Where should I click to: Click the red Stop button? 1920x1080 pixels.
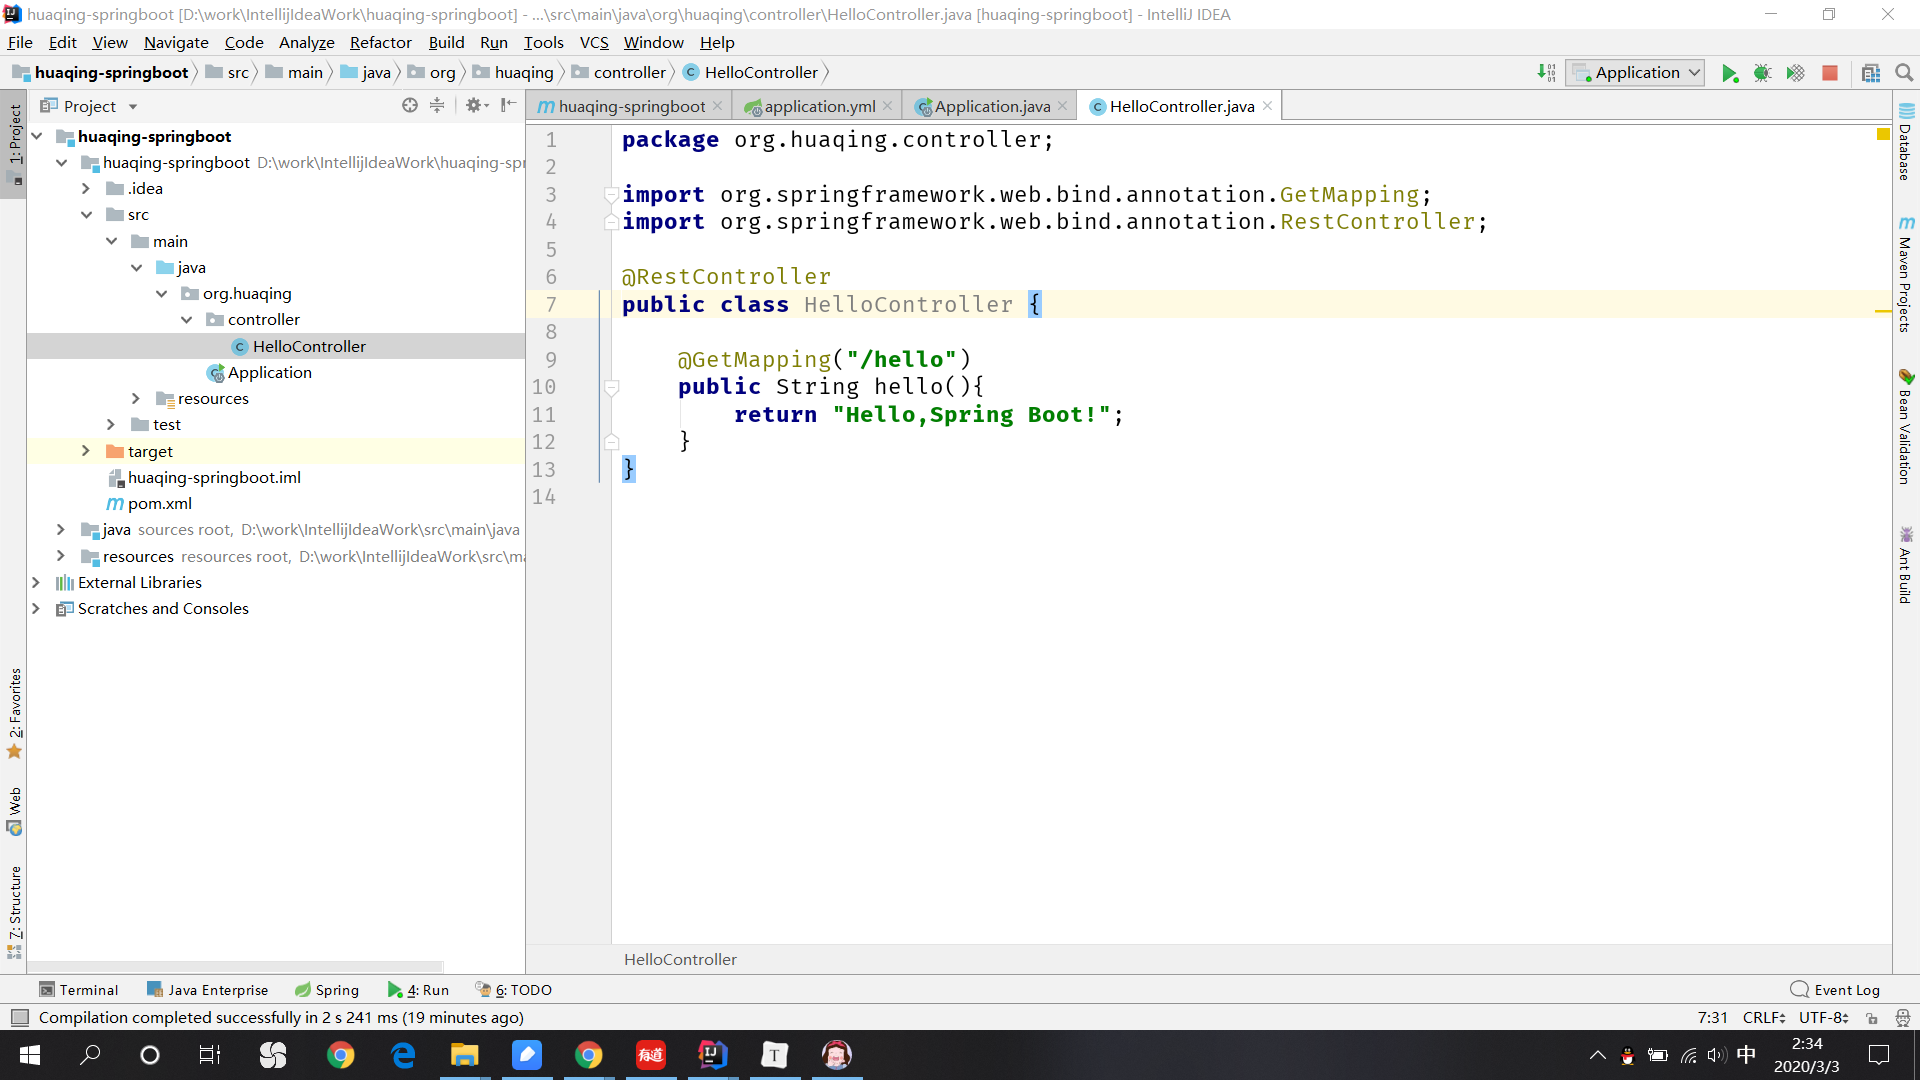1830,73
